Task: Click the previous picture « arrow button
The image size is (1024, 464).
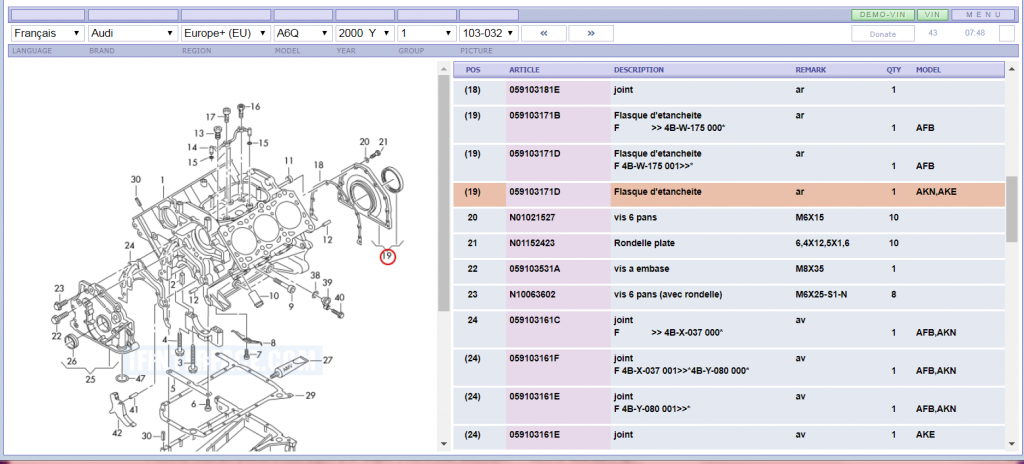Action: [x=544, y=33]
